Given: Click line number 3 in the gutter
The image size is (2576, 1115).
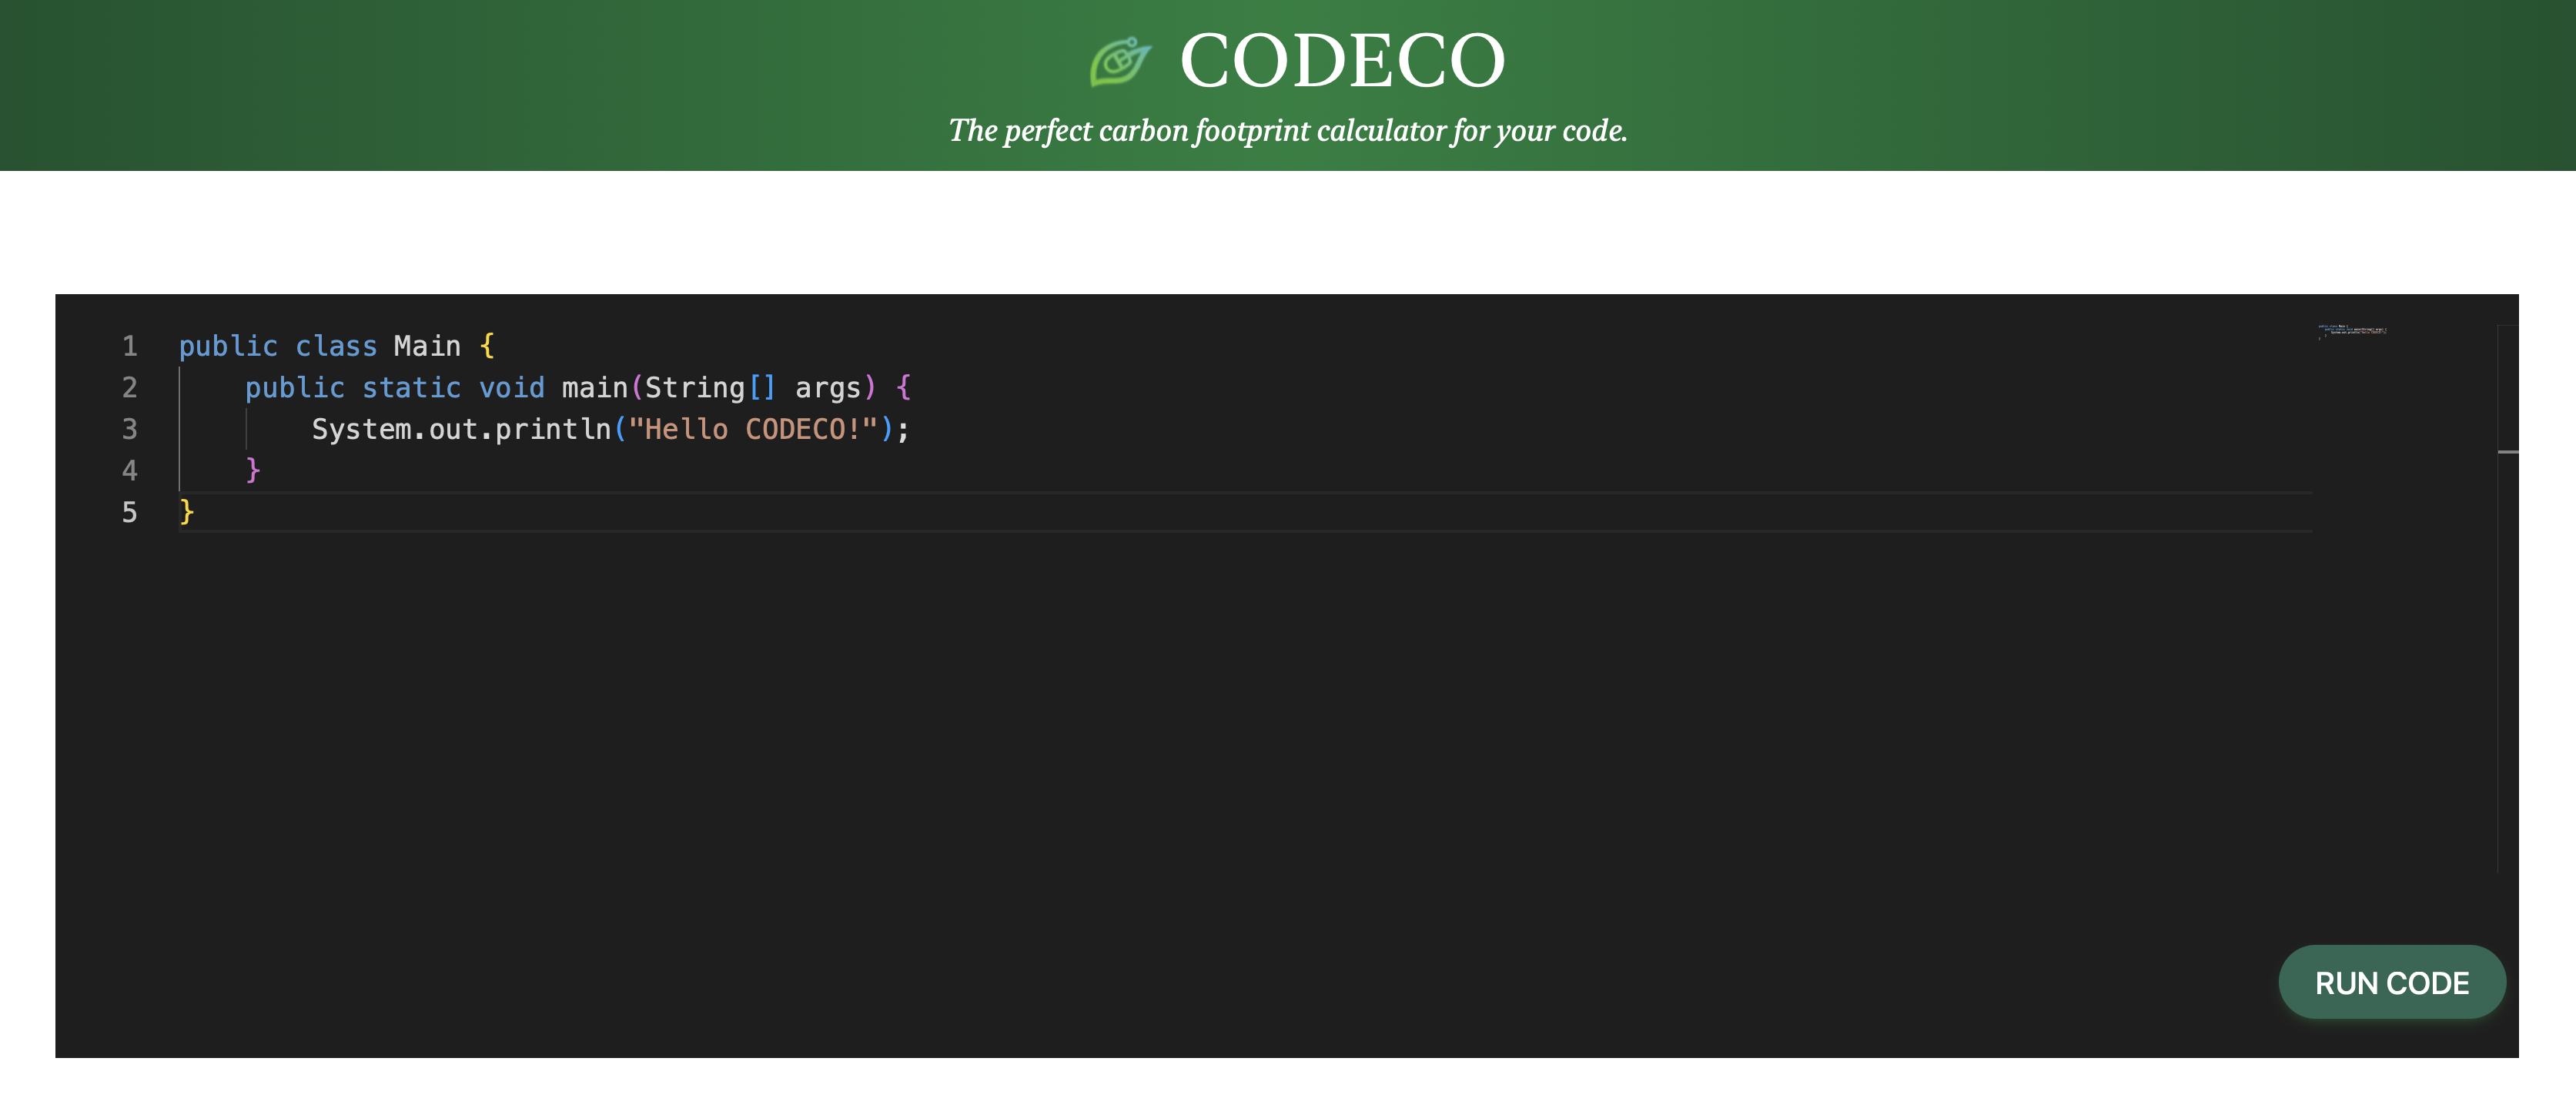Looking at the screenshot, I should (129, 429).
